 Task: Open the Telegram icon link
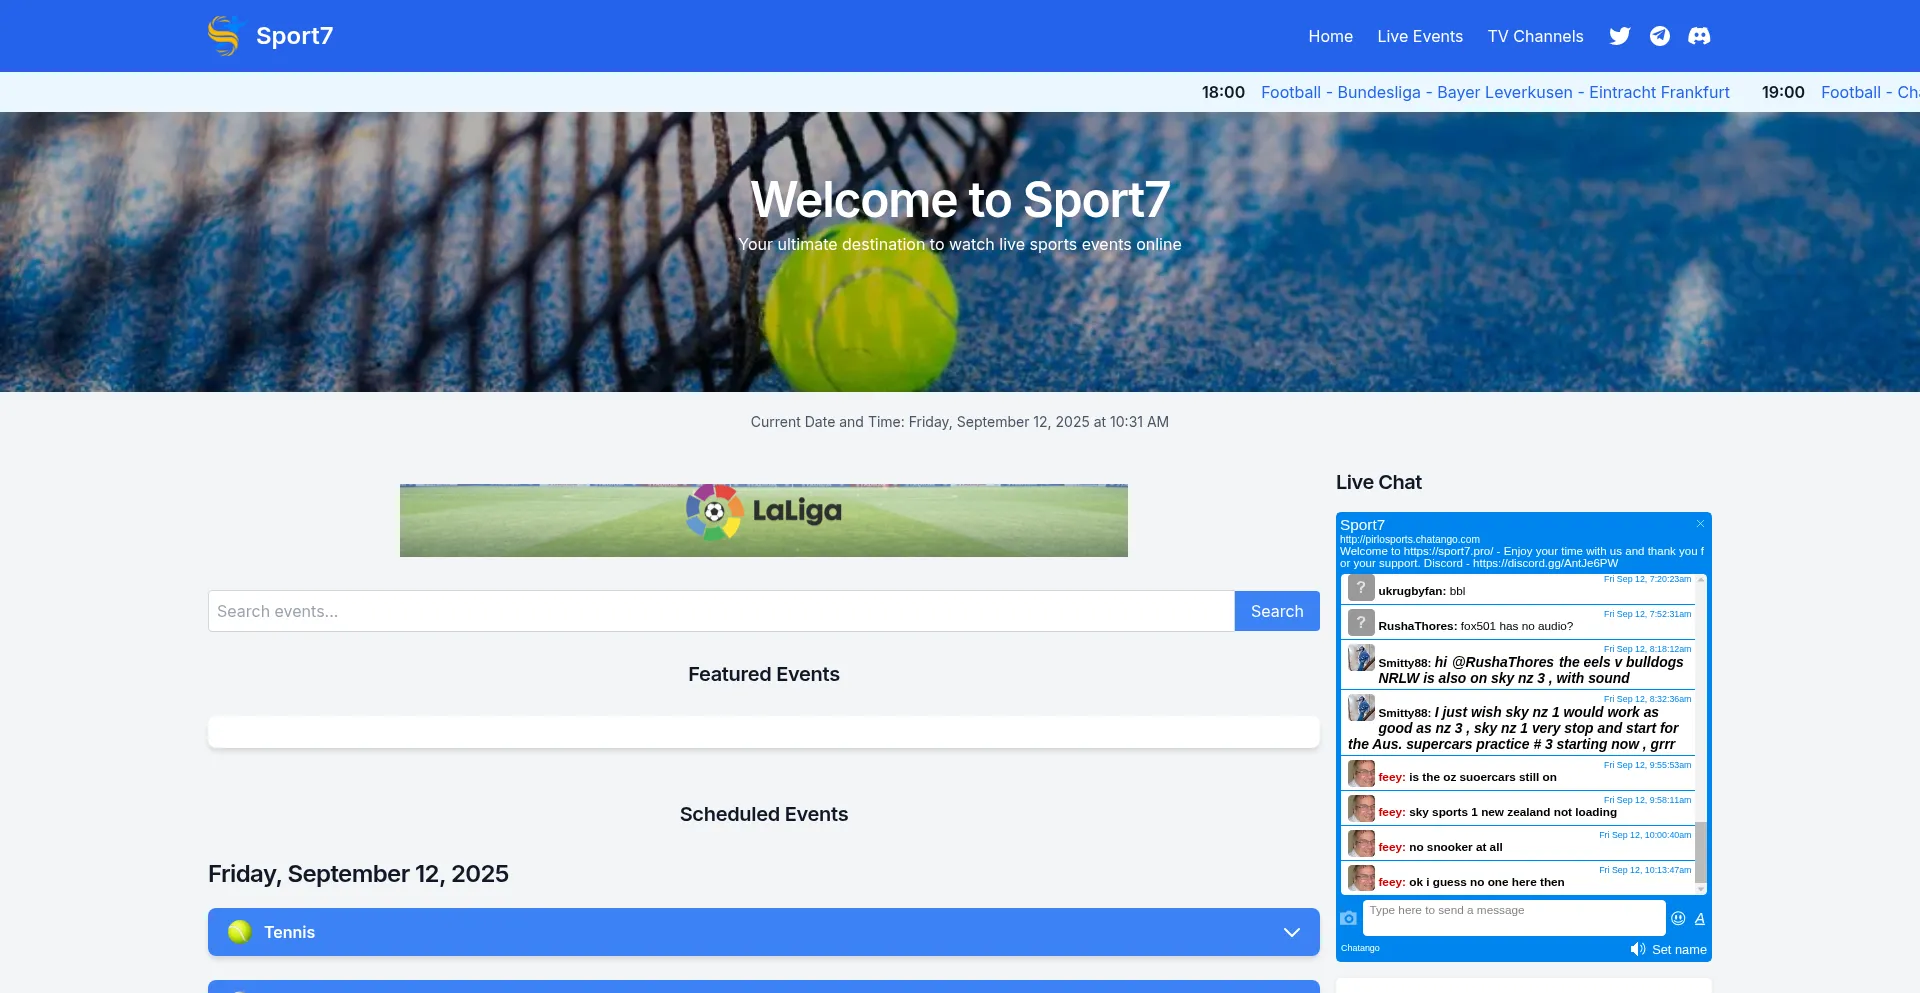point(1660,36)
